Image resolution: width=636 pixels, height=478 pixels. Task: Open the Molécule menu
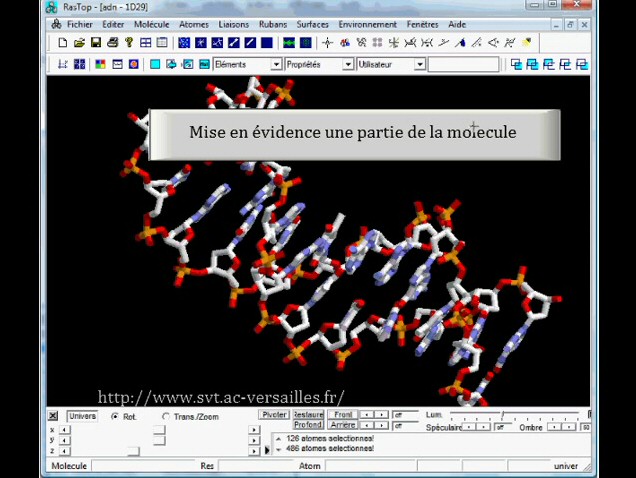[151, 24]
